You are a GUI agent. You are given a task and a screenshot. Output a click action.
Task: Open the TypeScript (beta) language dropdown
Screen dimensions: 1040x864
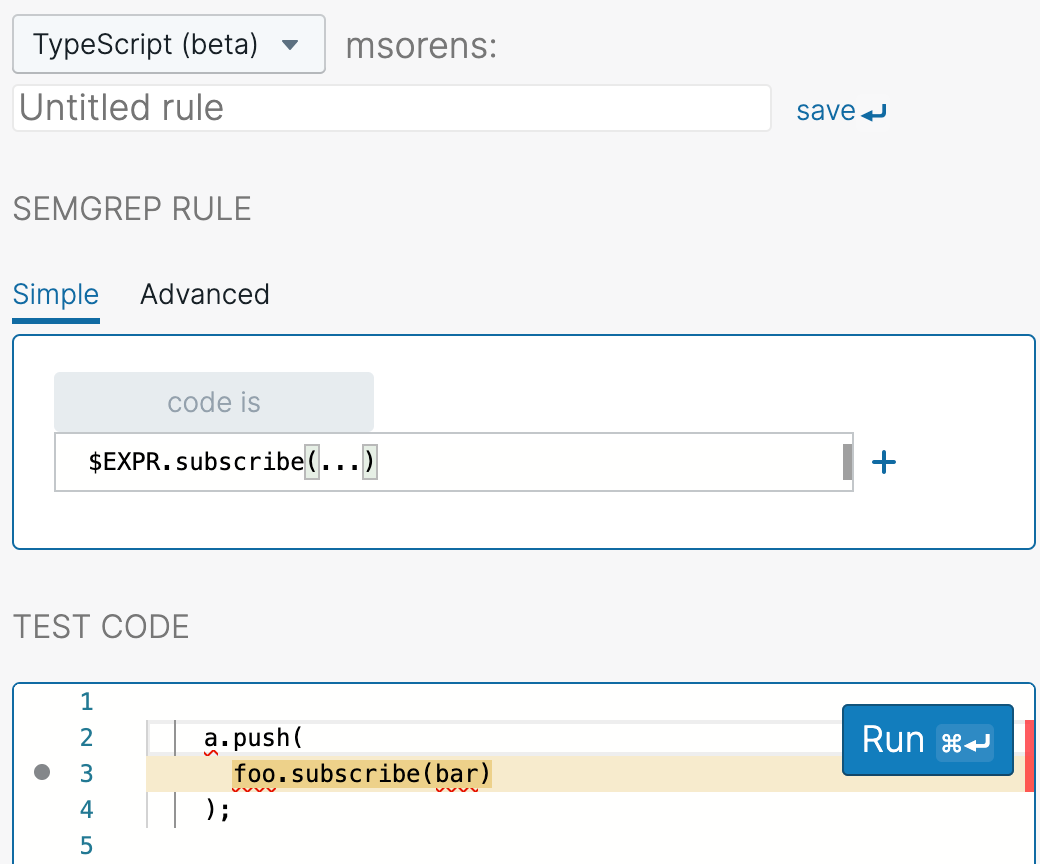coord(168,44)
